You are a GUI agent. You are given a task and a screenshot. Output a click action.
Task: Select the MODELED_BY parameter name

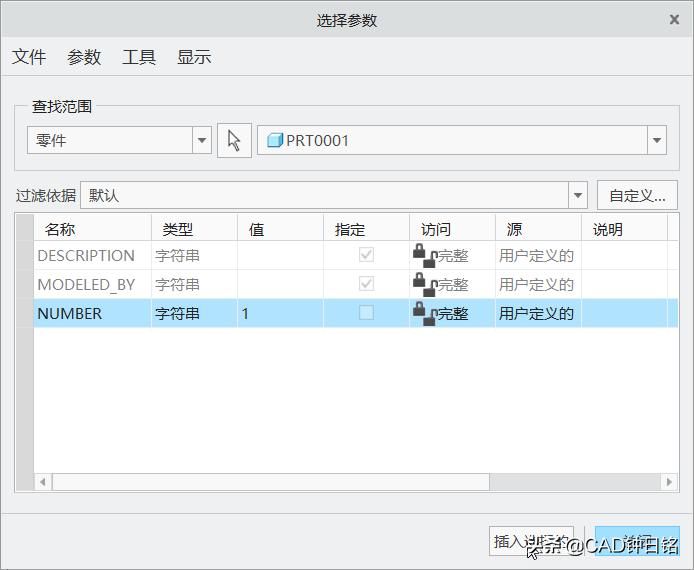[86, 285]
